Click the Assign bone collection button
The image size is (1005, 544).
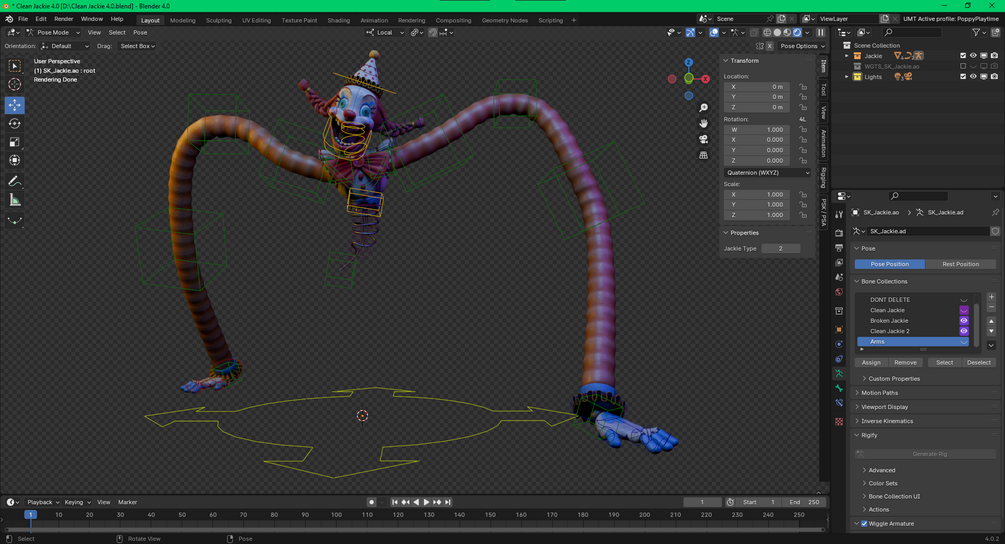(x=871, y=363)
